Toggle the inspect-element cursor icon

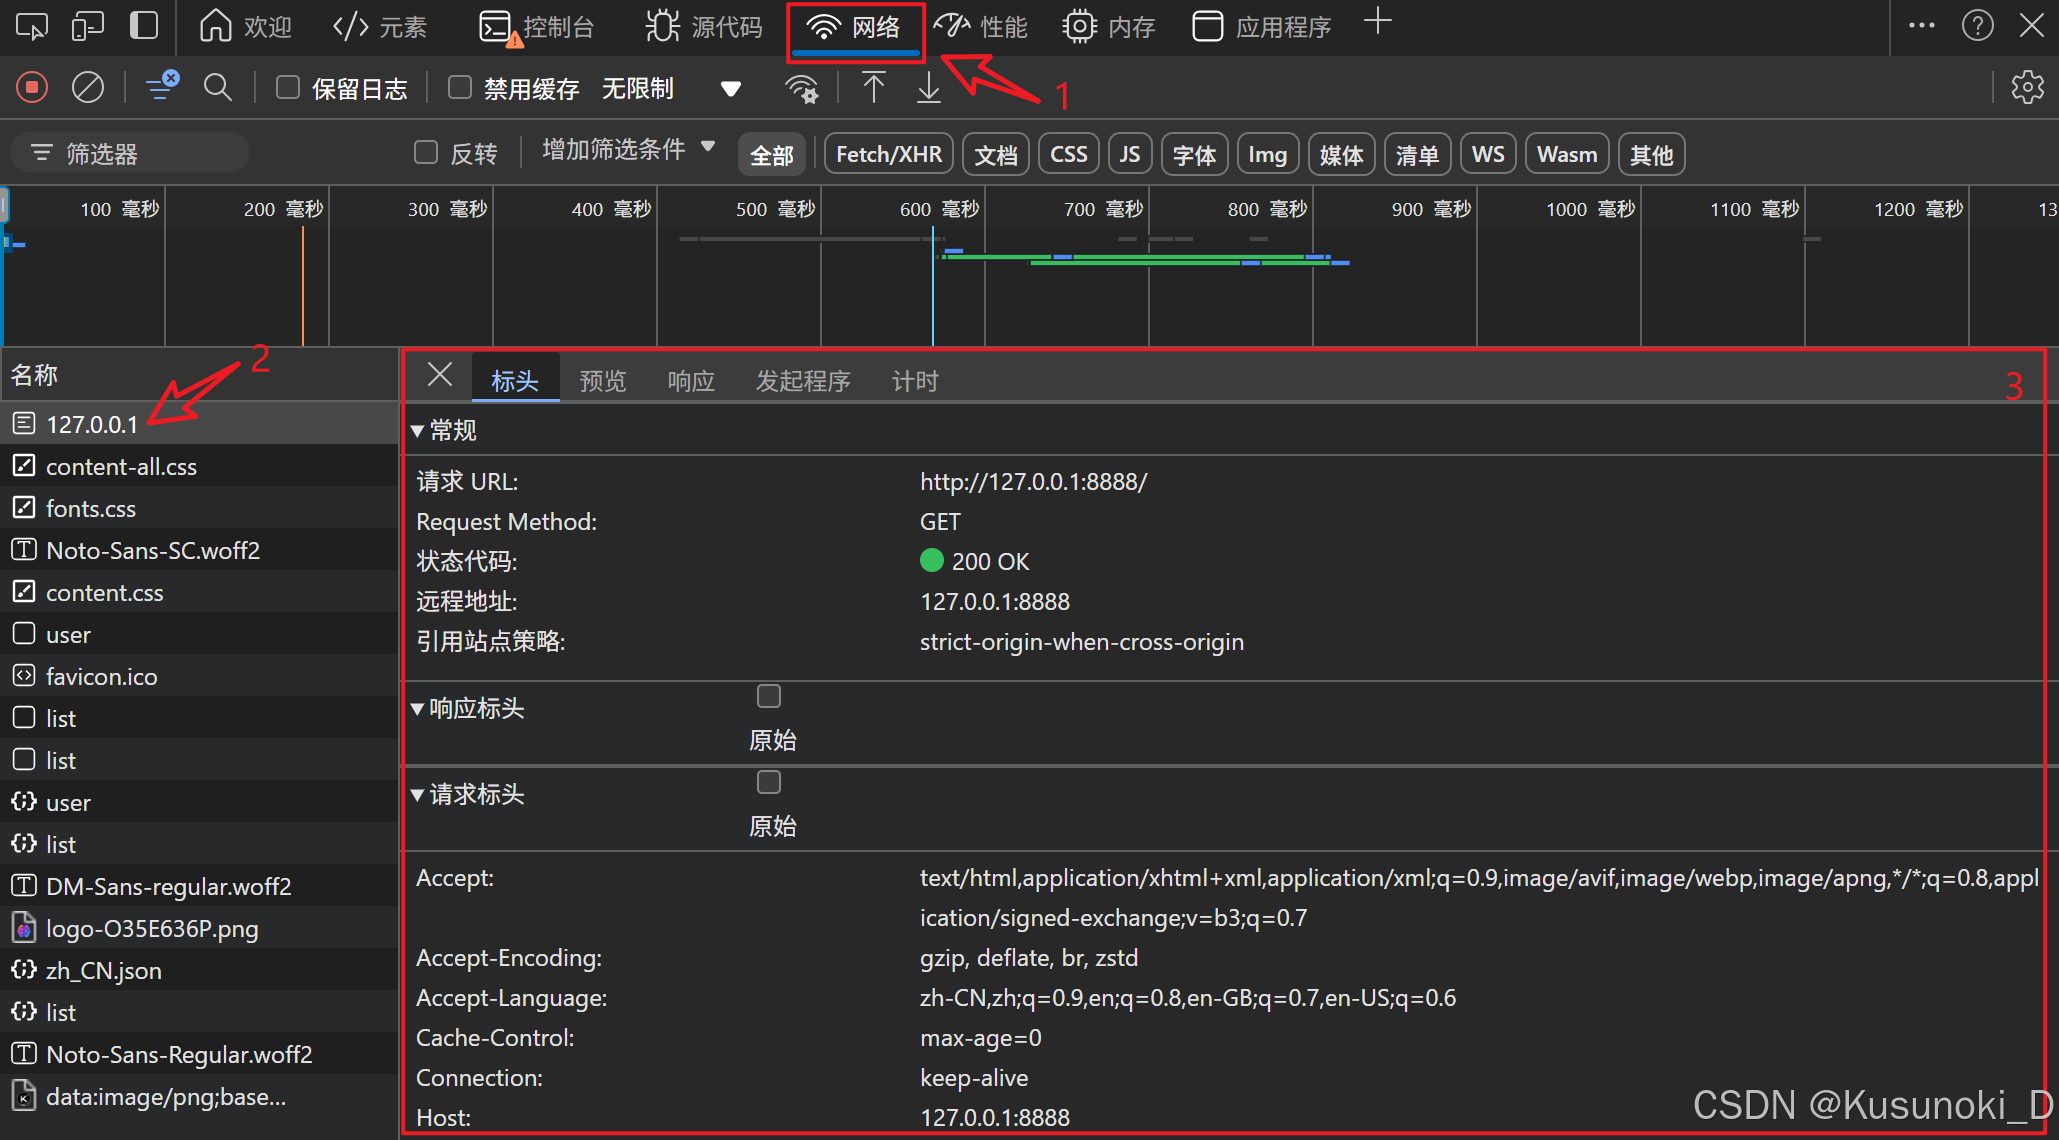click(x=31, y=26)
